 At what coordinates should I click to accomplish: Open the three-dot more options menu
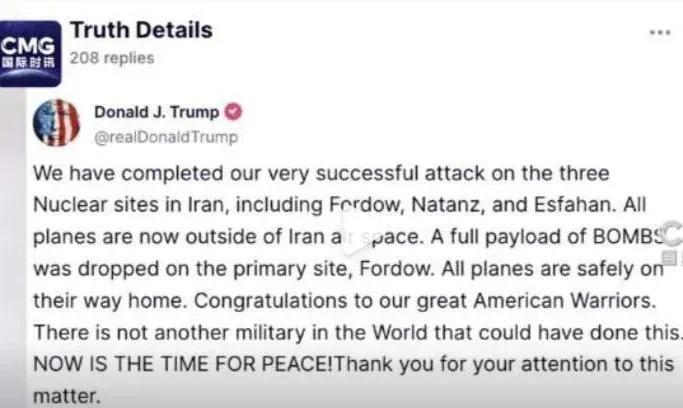point(659,32)
